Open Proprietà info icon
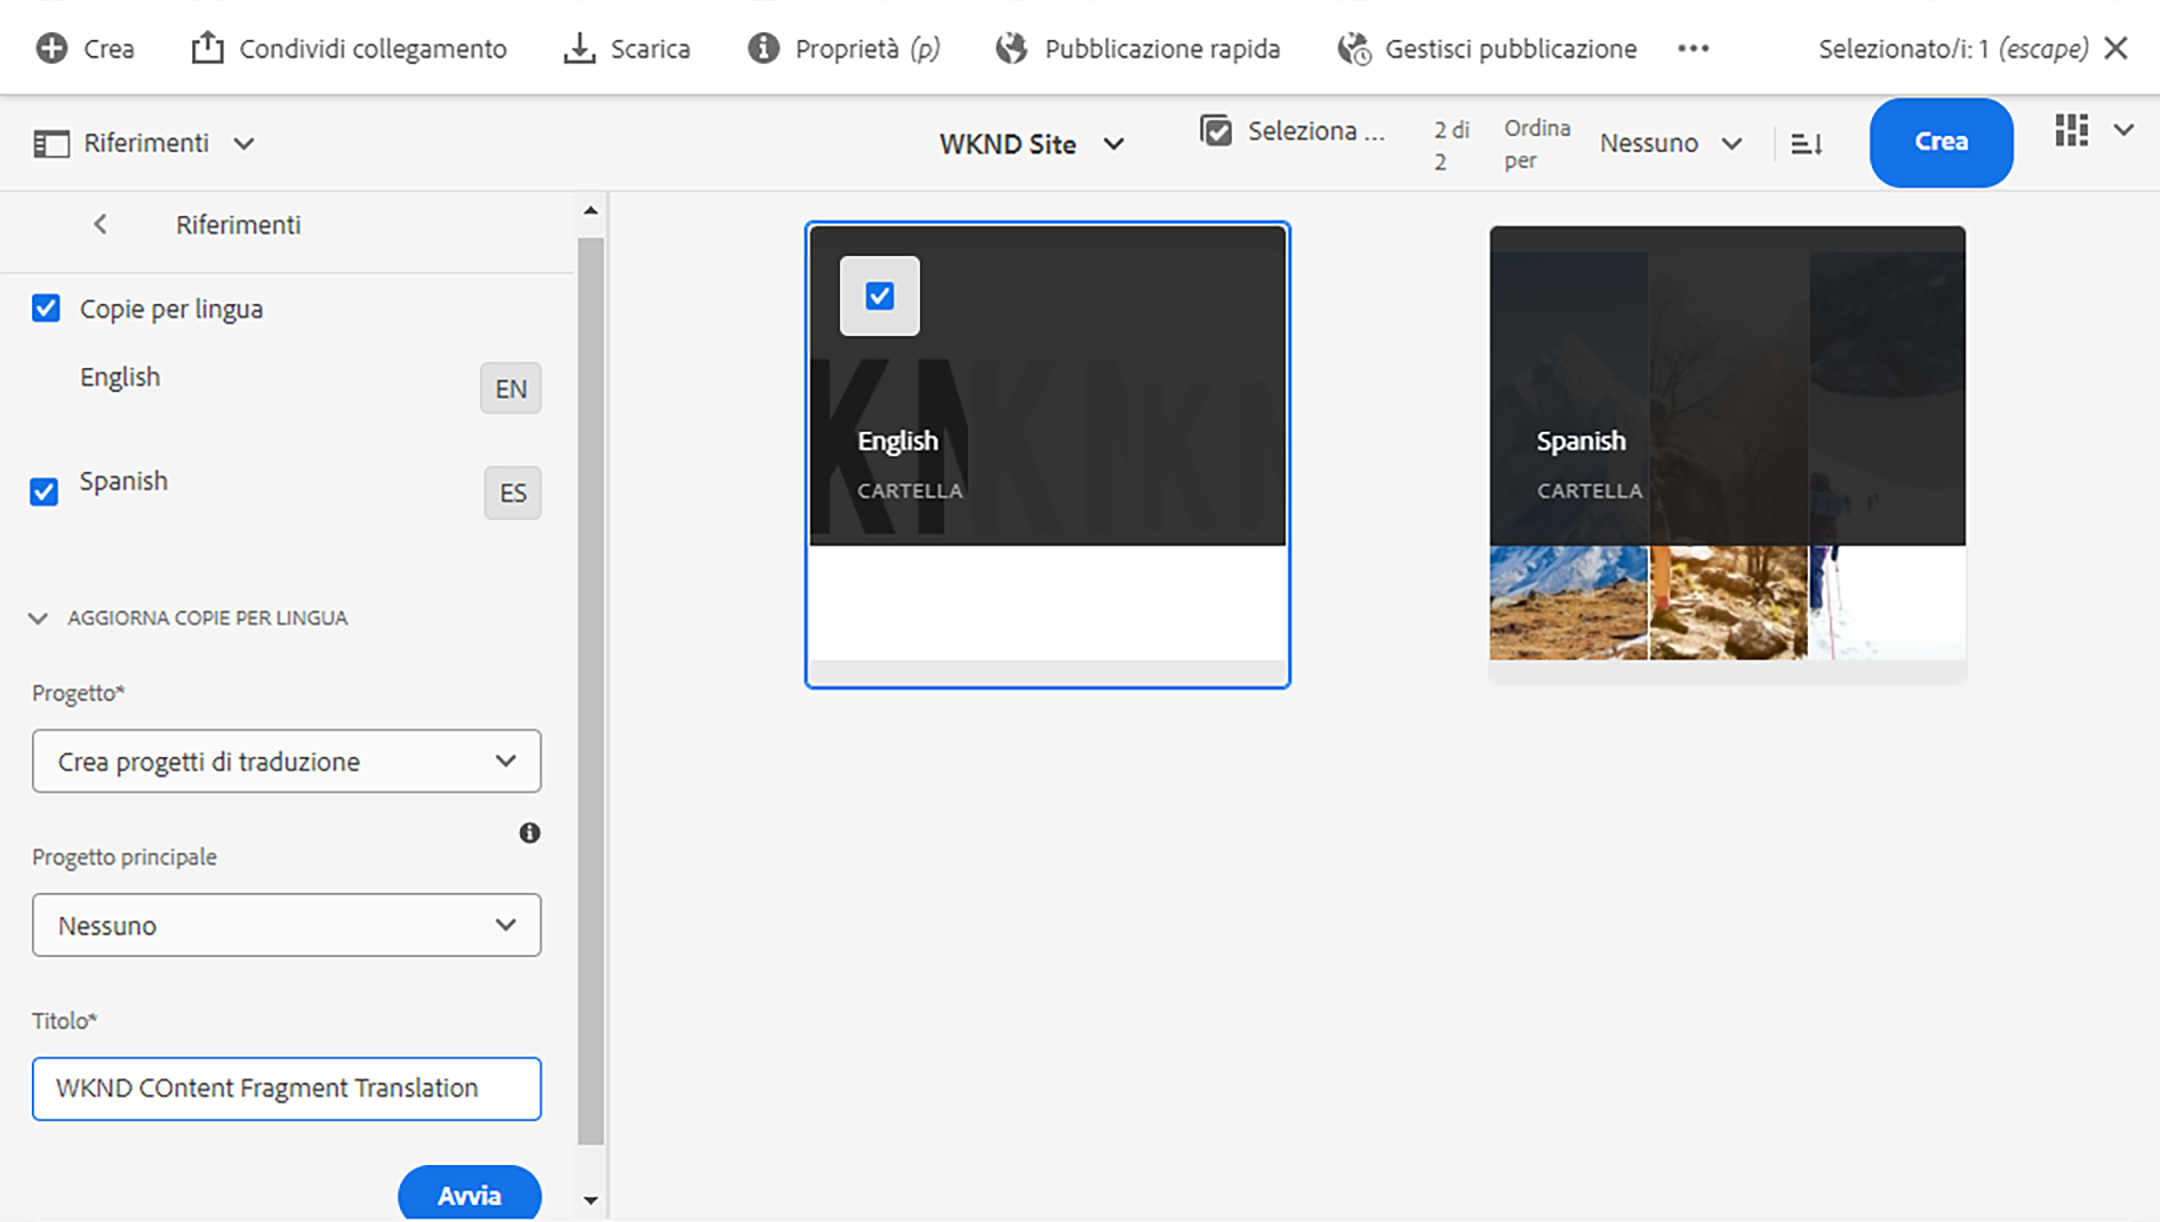 click(x=763, y=48)
